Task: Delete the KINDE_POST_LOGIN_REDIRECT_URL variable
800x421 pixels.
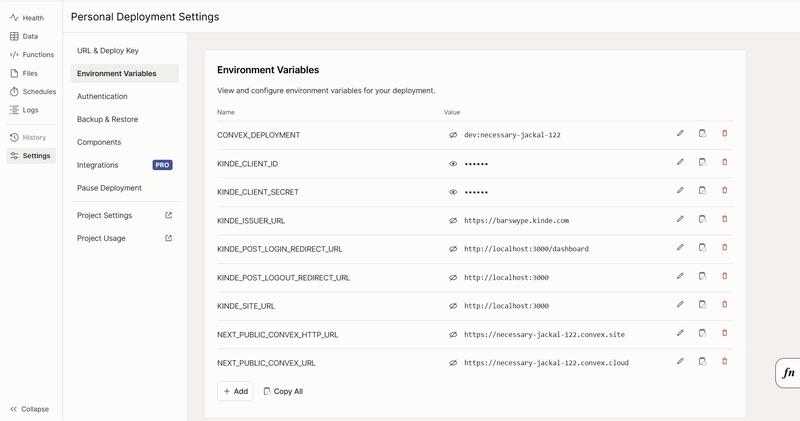Action: coord(724,247)
